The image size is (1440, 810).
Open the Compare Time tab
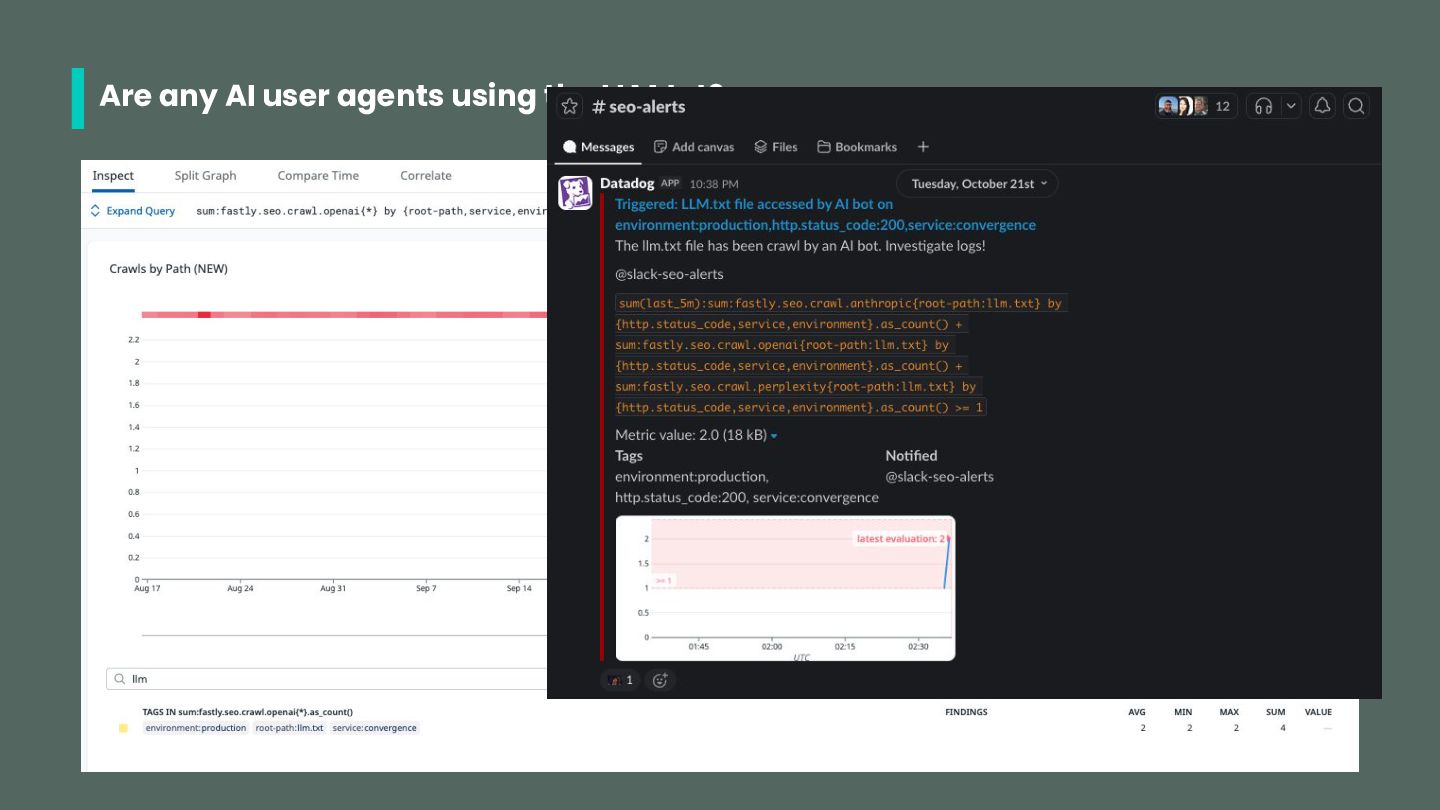(x=318, y=176)
